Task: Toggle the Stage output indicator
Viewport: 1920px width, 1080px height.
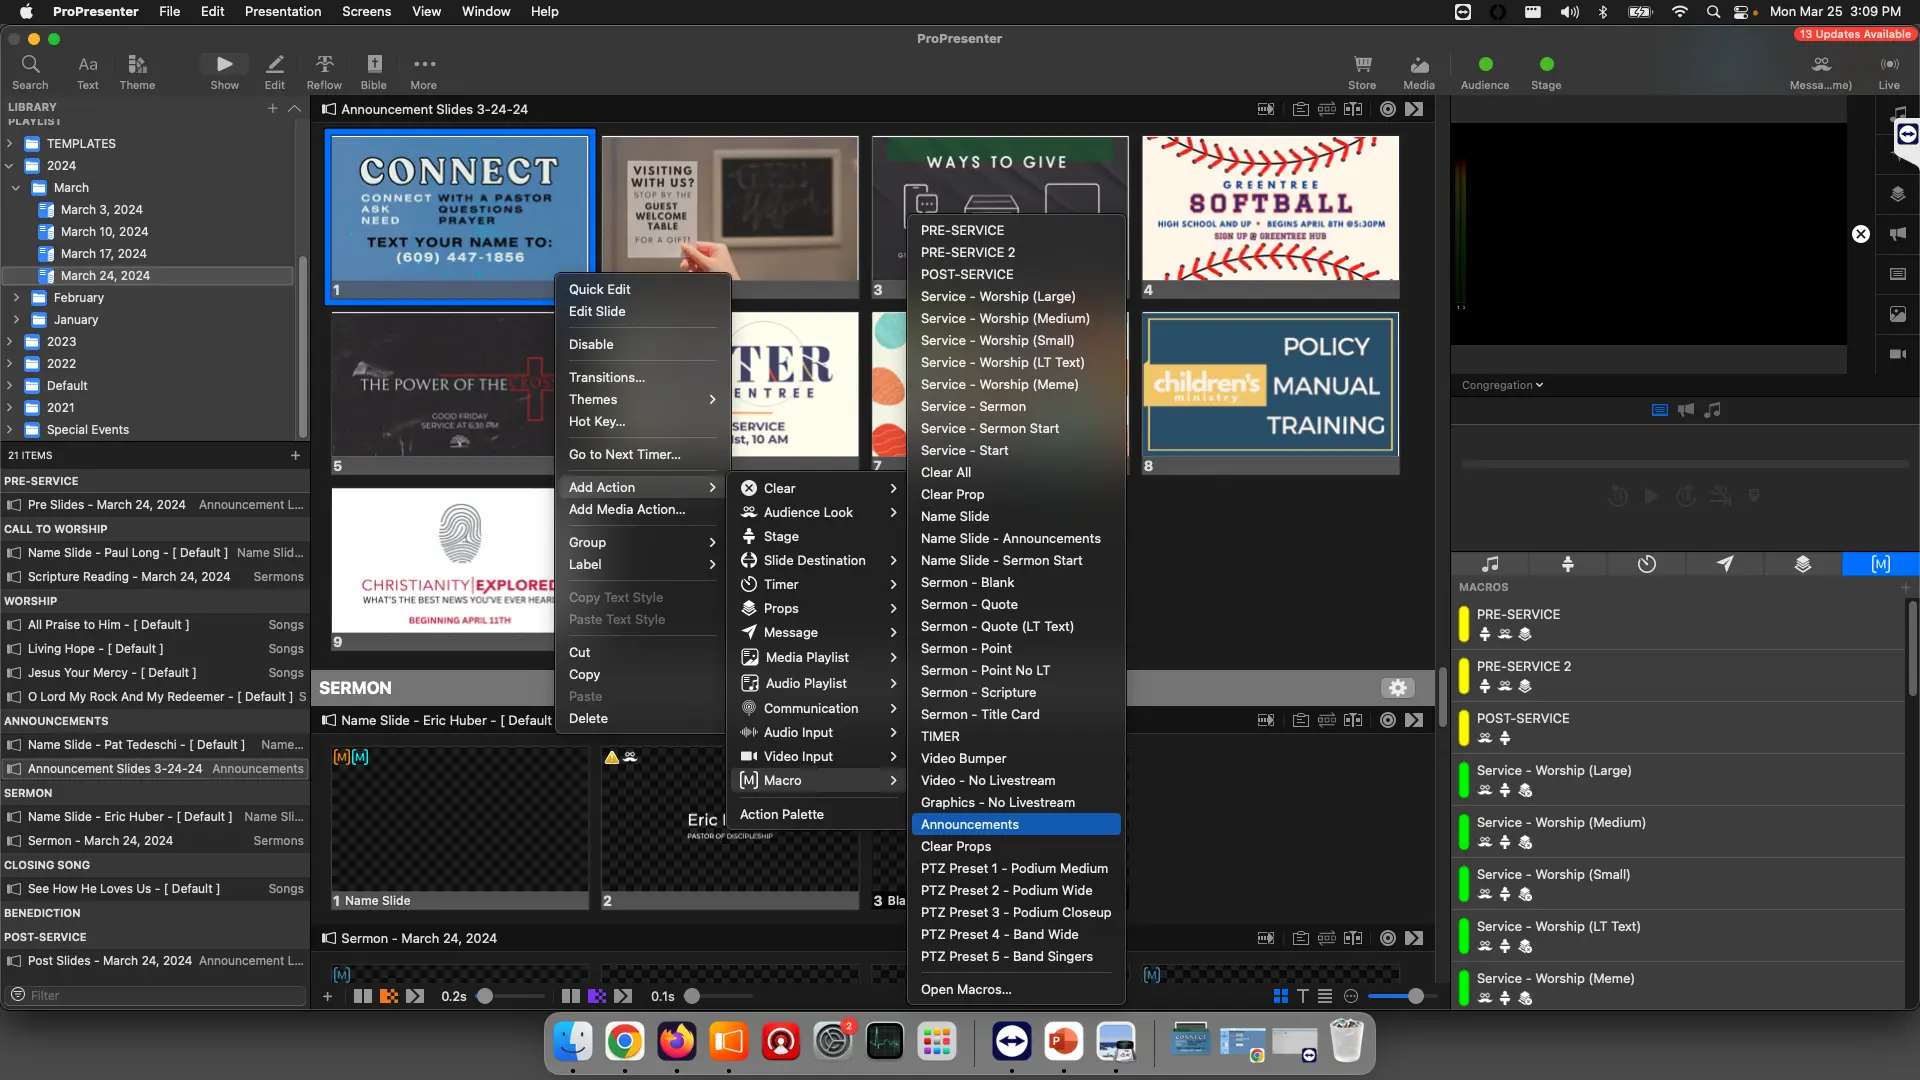Action: (x=1546, y=65)
